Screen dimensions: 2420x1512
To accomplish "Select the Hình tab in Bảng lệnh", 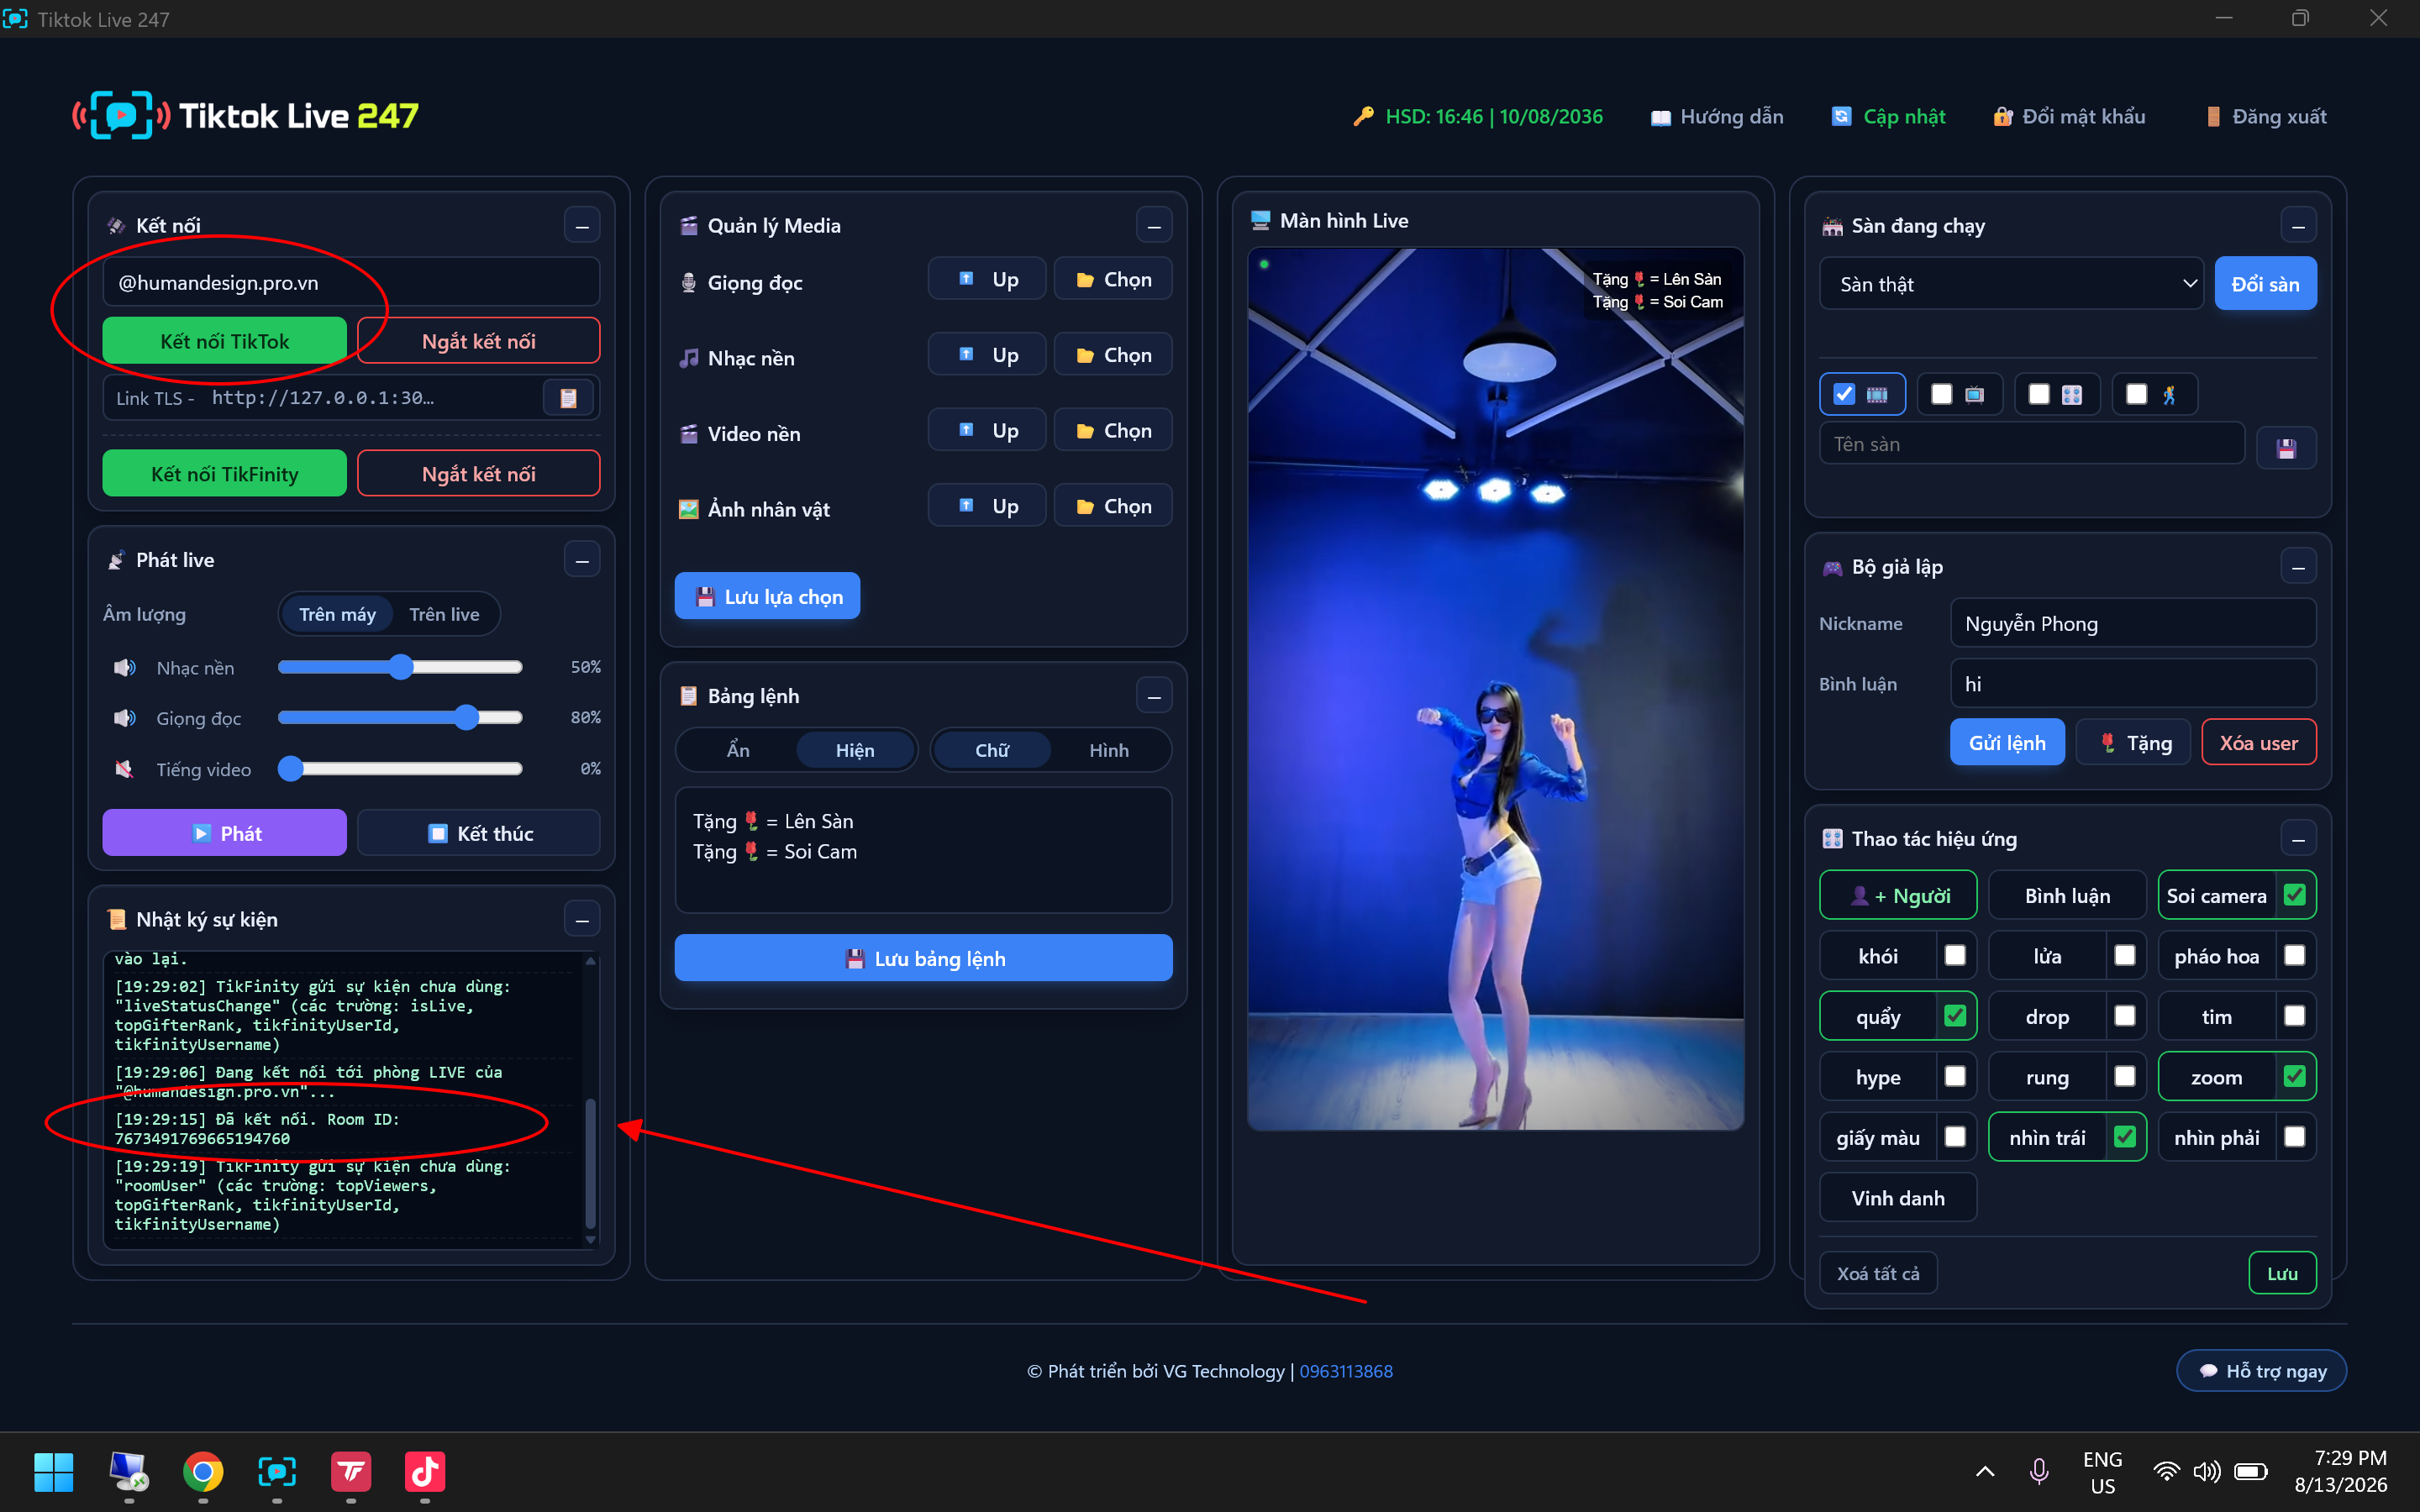I will pyautogui.click(x=1109, y=750).
